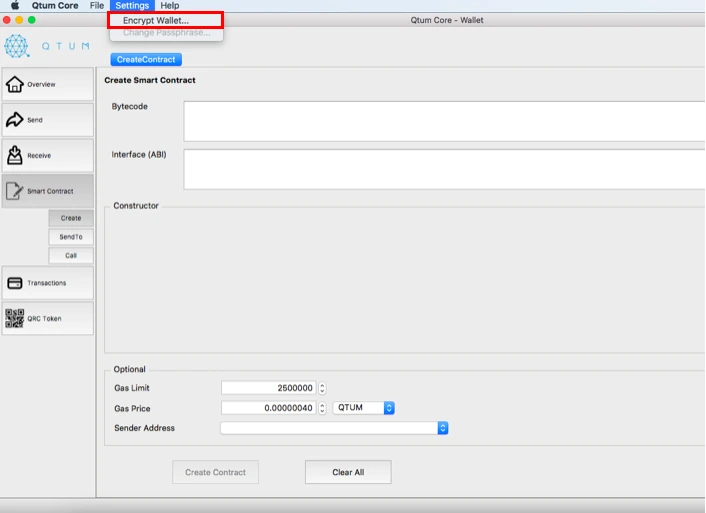Click the Gas Limit label

[x=132, y=388]
